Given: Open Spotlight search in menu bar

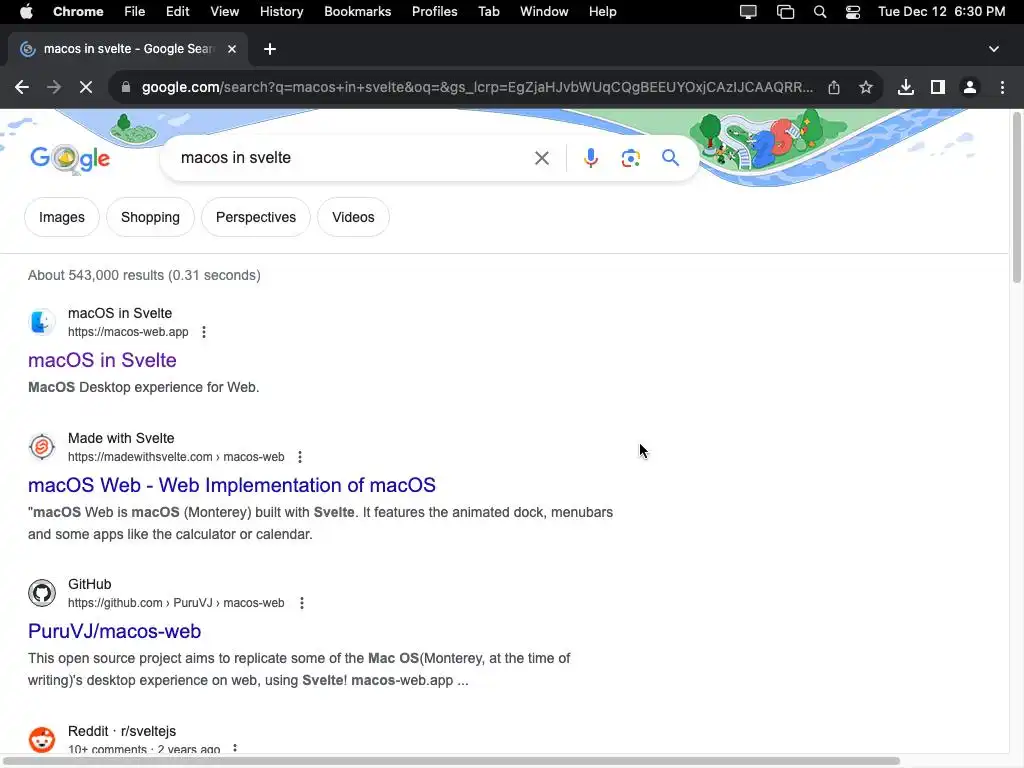Looking at the screenshot, I should (x=820, y=12).
